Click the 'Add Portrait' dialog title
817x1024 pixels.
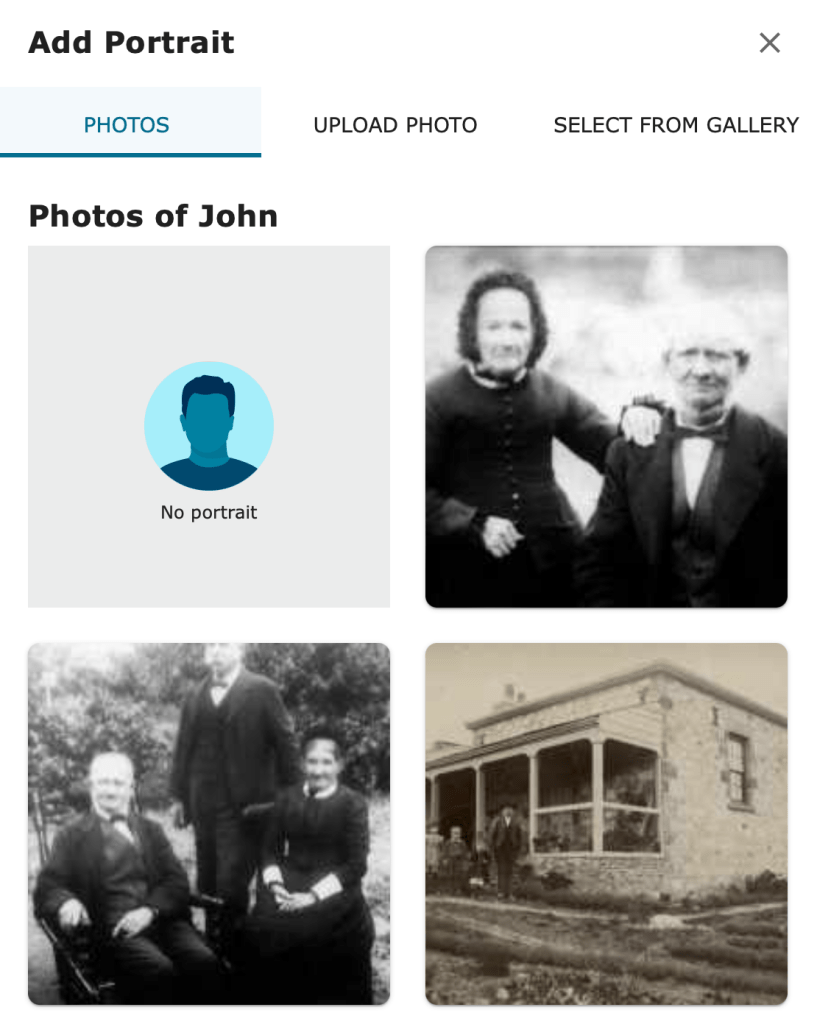point(131,43)
